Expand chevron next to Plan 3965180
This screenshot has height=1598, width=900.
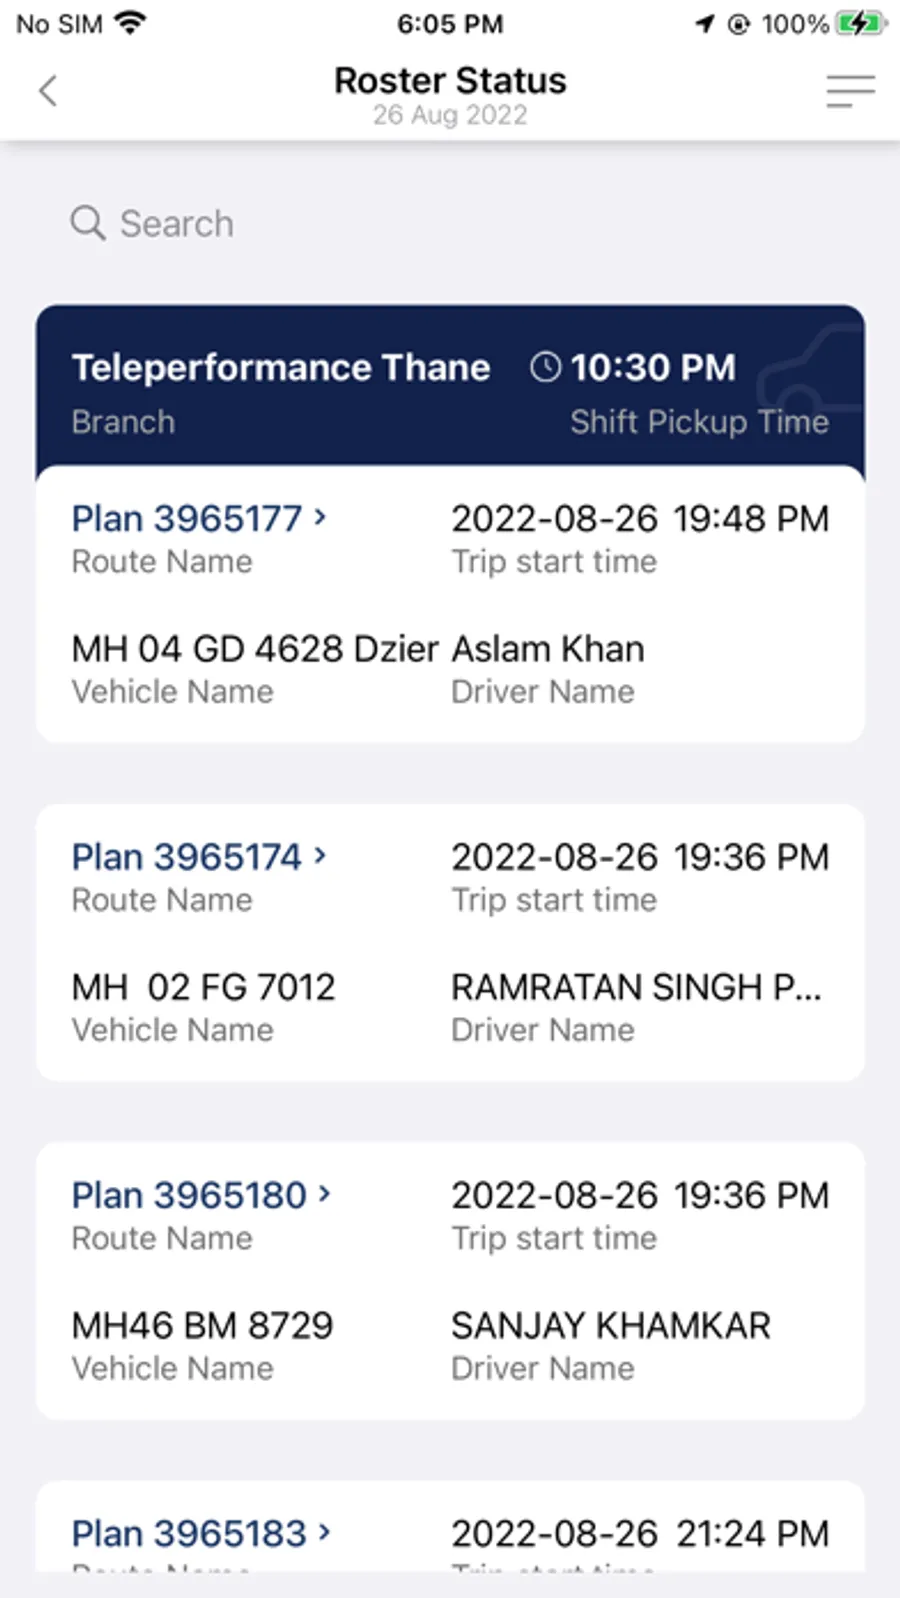[324, 1193]
